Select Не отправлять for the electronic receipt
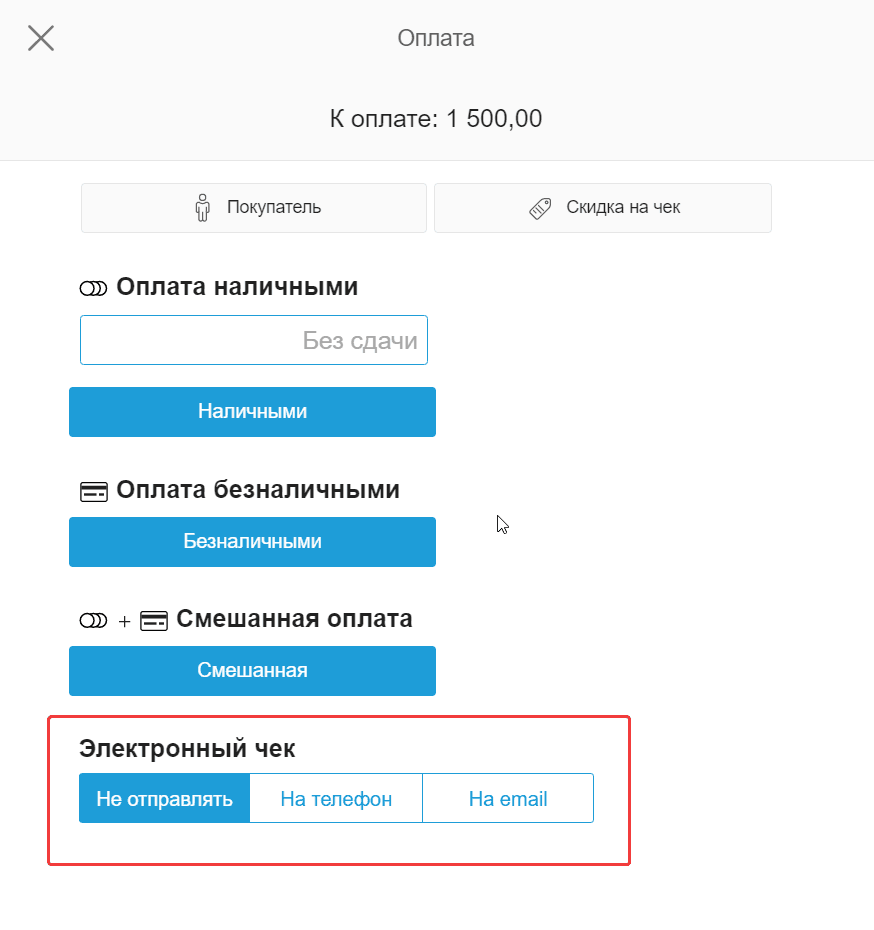 pos(164,798)
